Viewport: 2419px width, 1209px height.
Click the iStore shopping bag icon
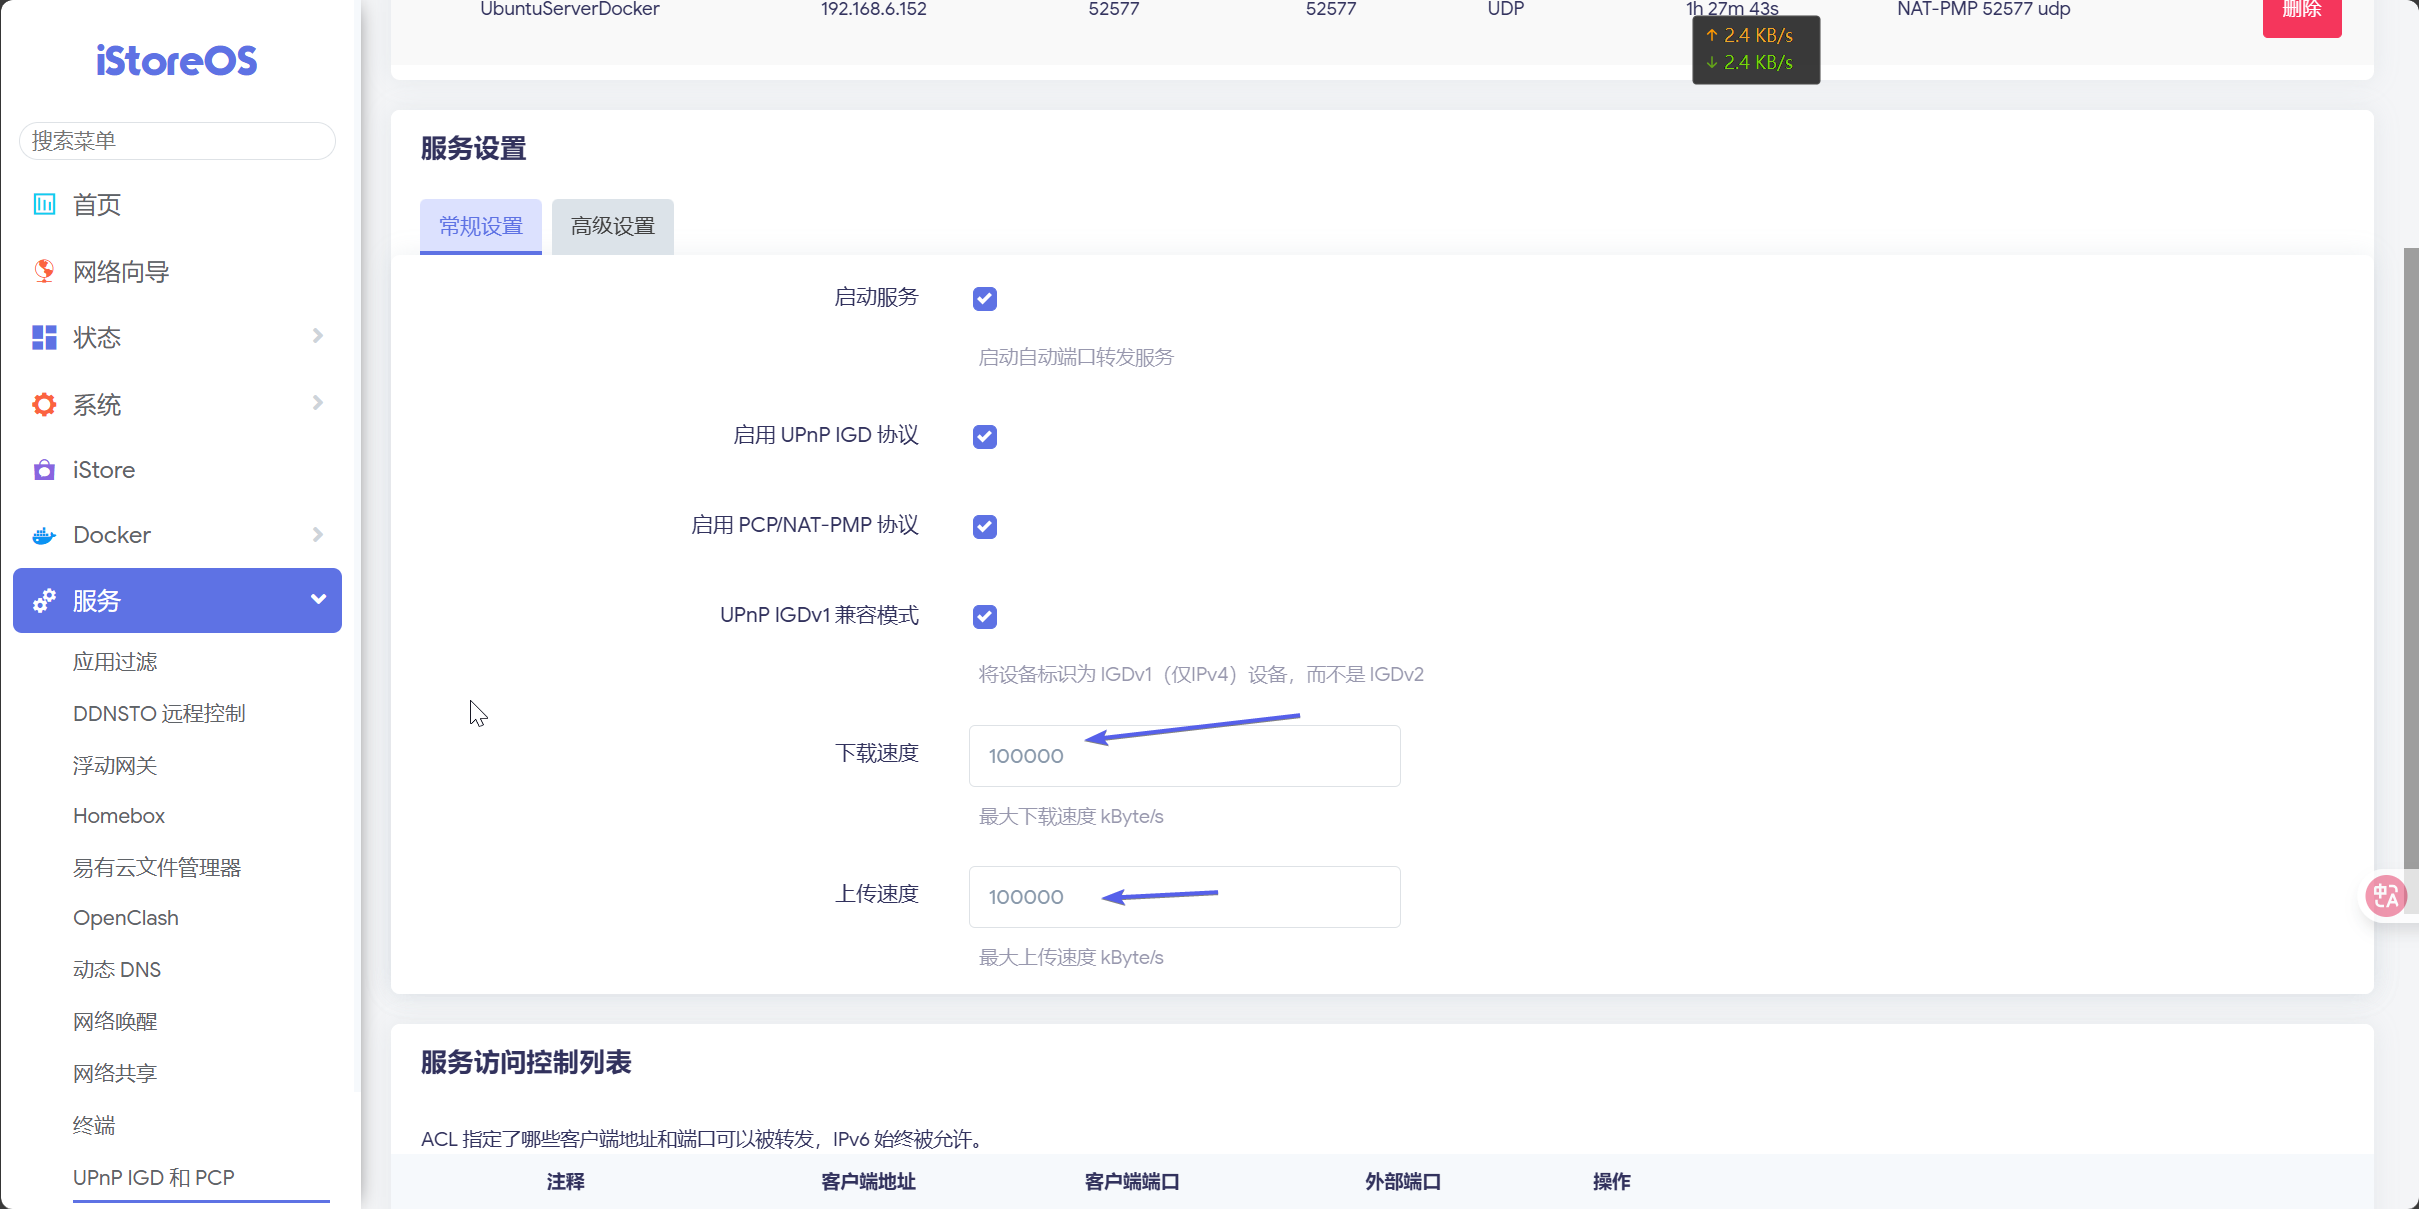pyautogui.click(x=44, y=470)
